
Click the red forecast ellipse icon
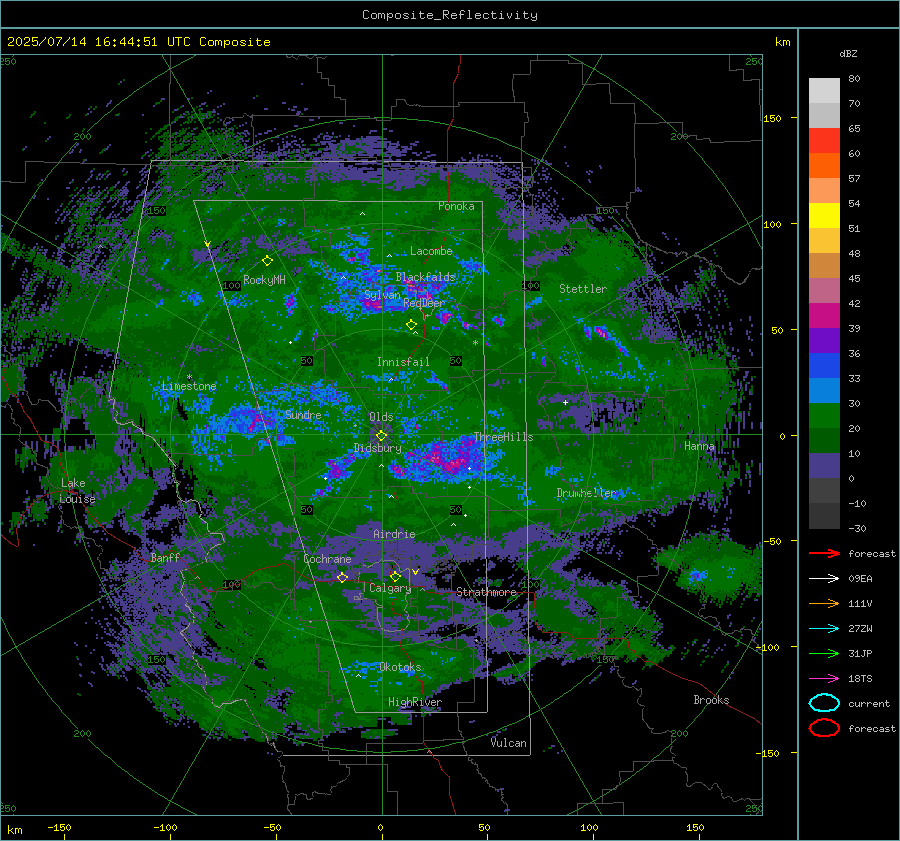tap(824, 728)
